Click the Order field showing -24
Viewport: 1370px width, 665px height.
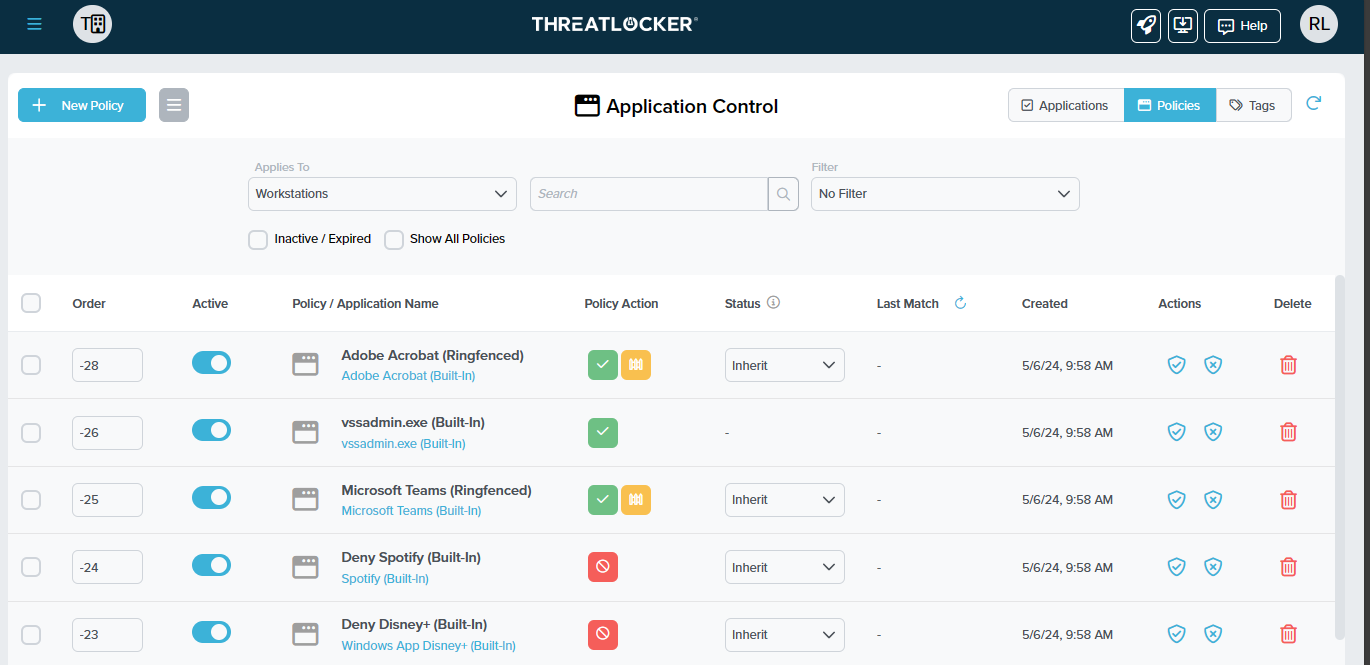click(107, 567)
